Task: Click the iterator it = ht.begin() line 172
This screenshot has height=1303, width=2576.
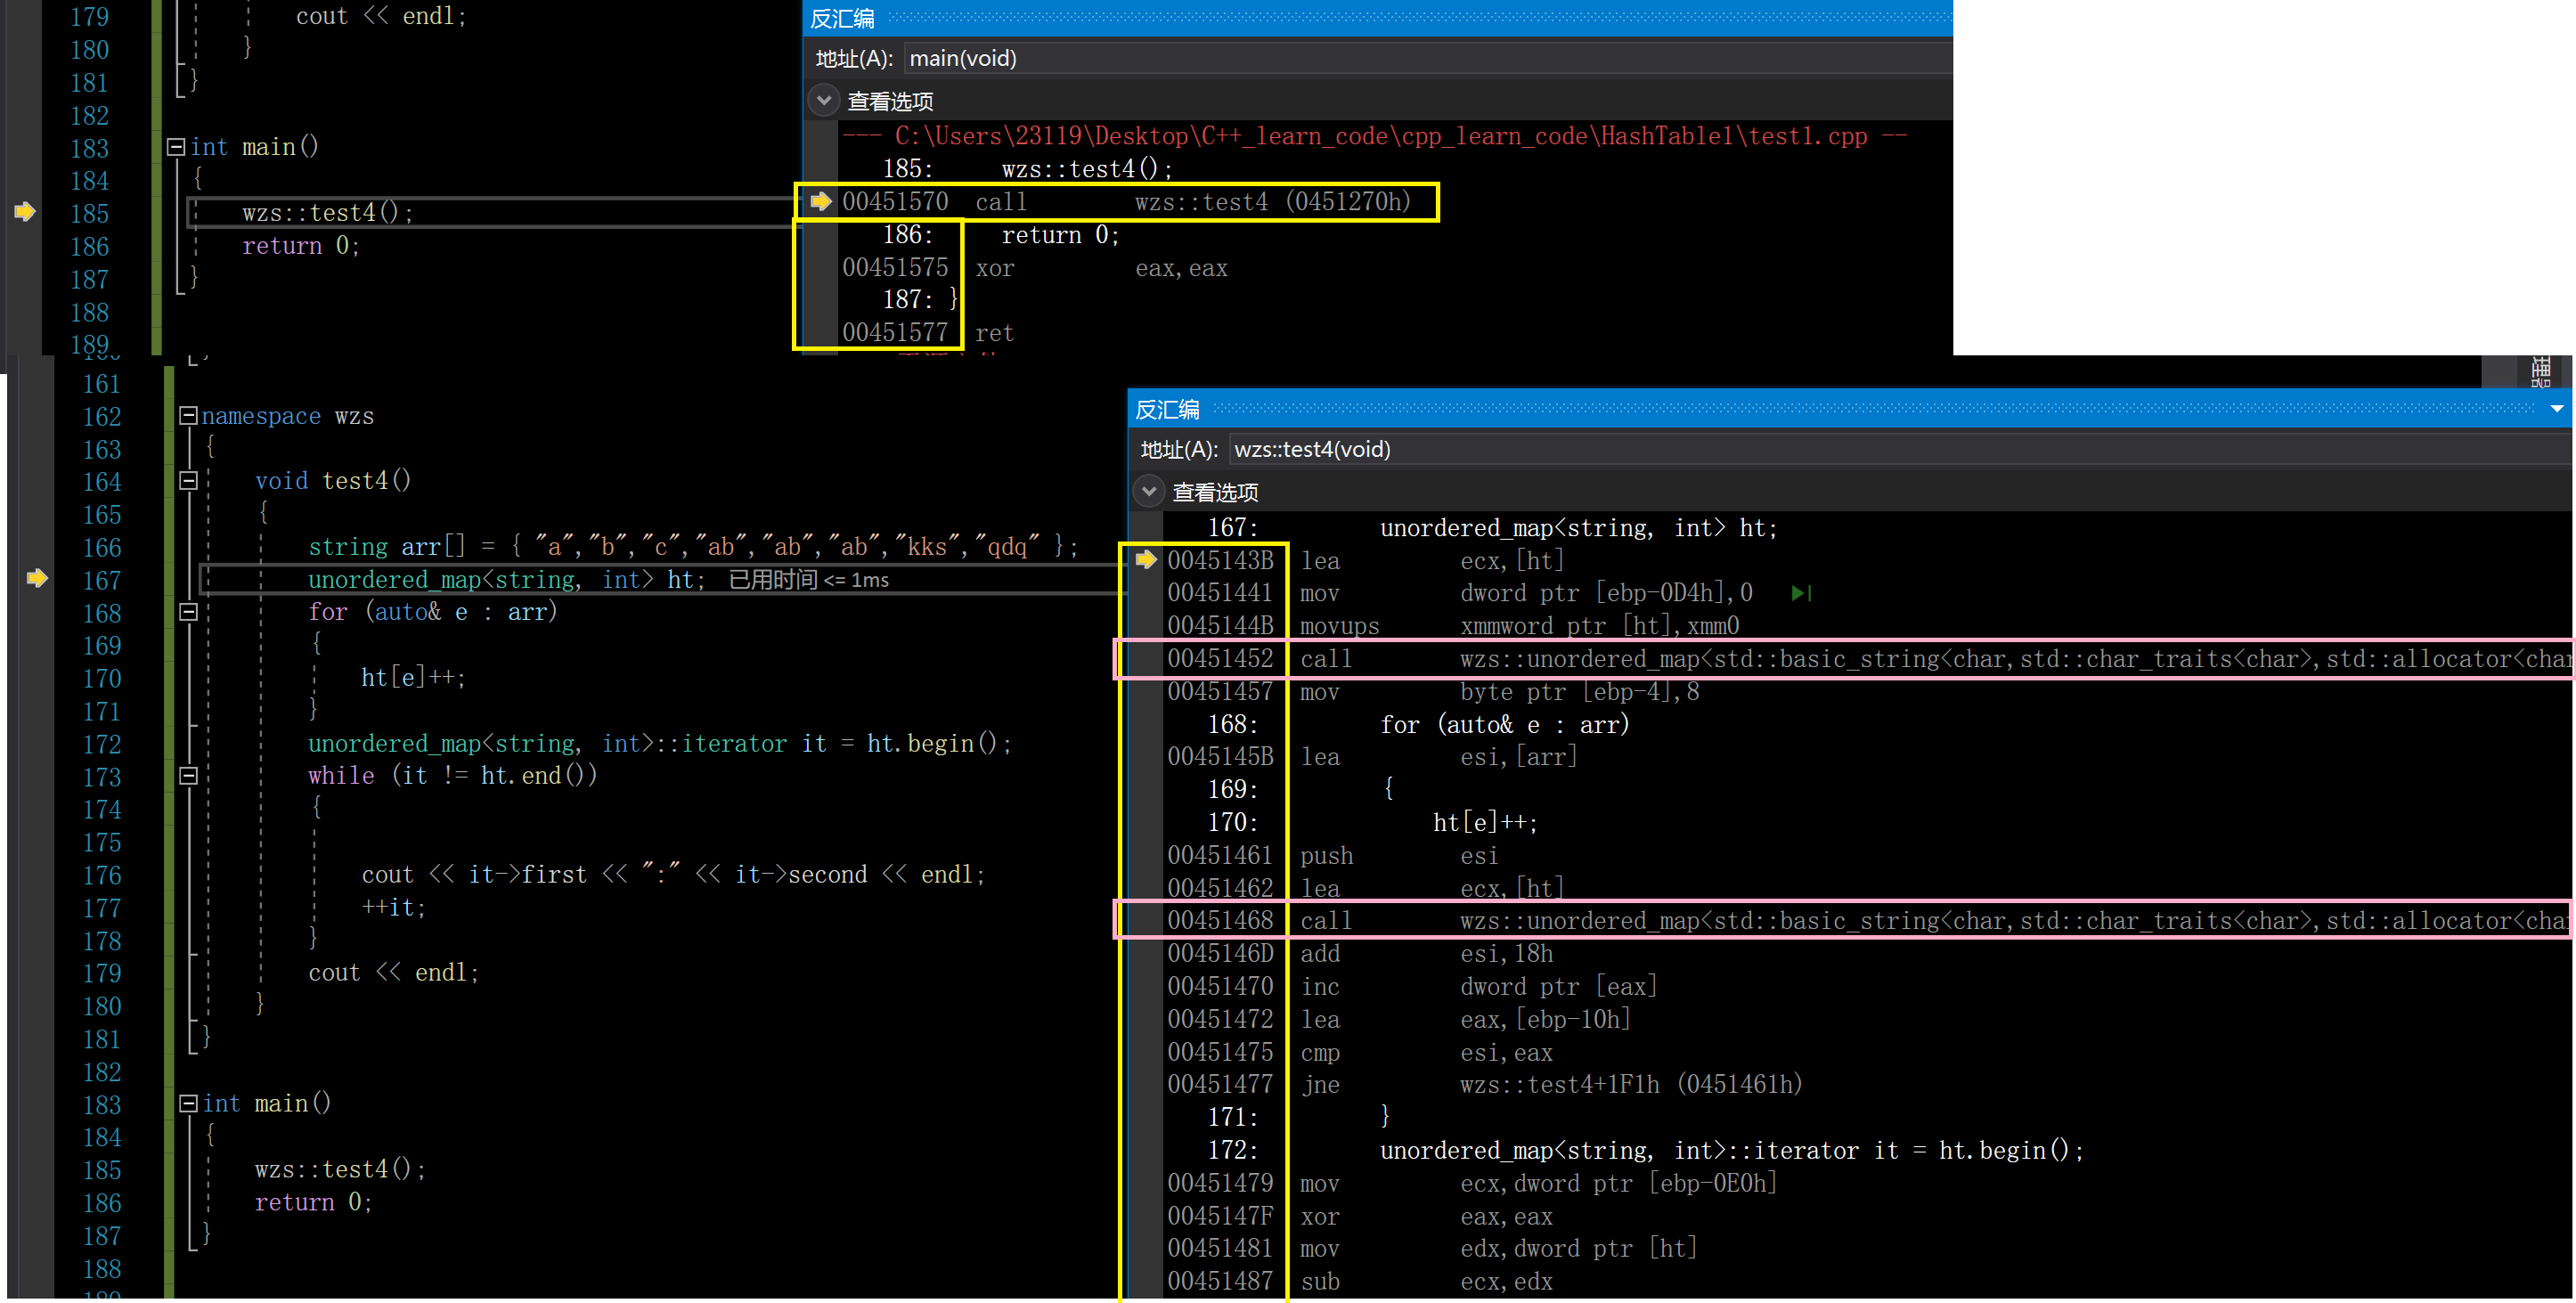Action: click(660, 744)
